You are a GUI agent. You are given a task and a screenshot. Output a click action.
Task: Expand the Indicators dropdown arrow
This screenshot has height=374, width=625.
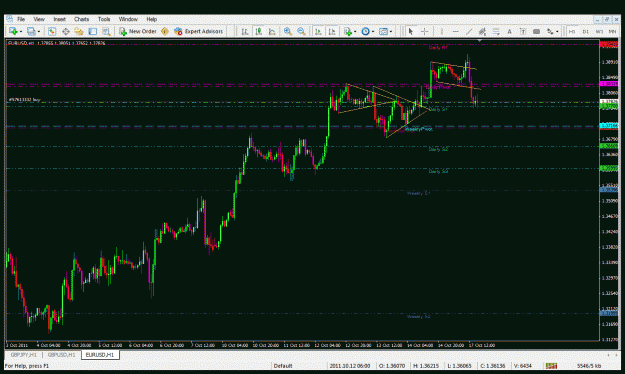(355, 31)
